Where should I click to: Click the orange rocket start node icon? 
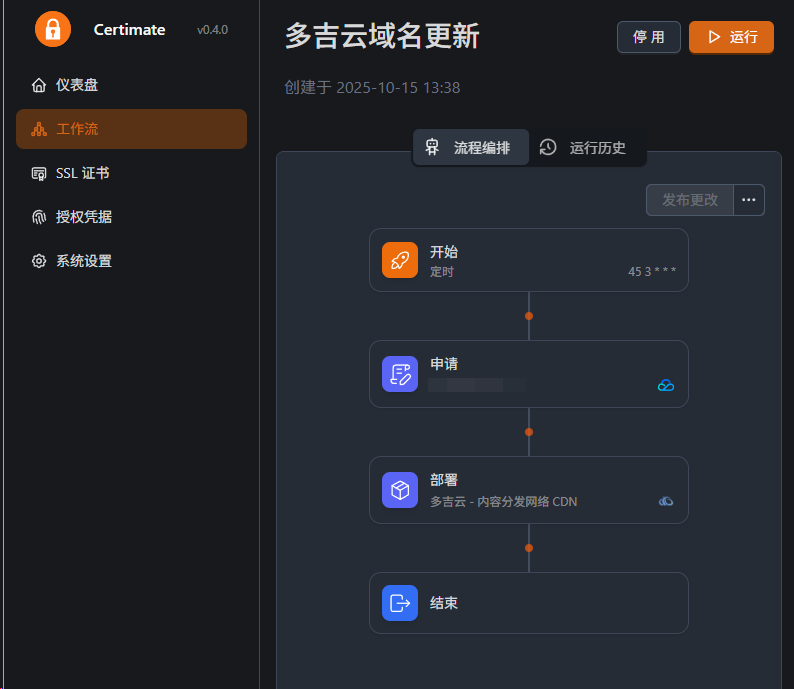(x=400, y=260)
